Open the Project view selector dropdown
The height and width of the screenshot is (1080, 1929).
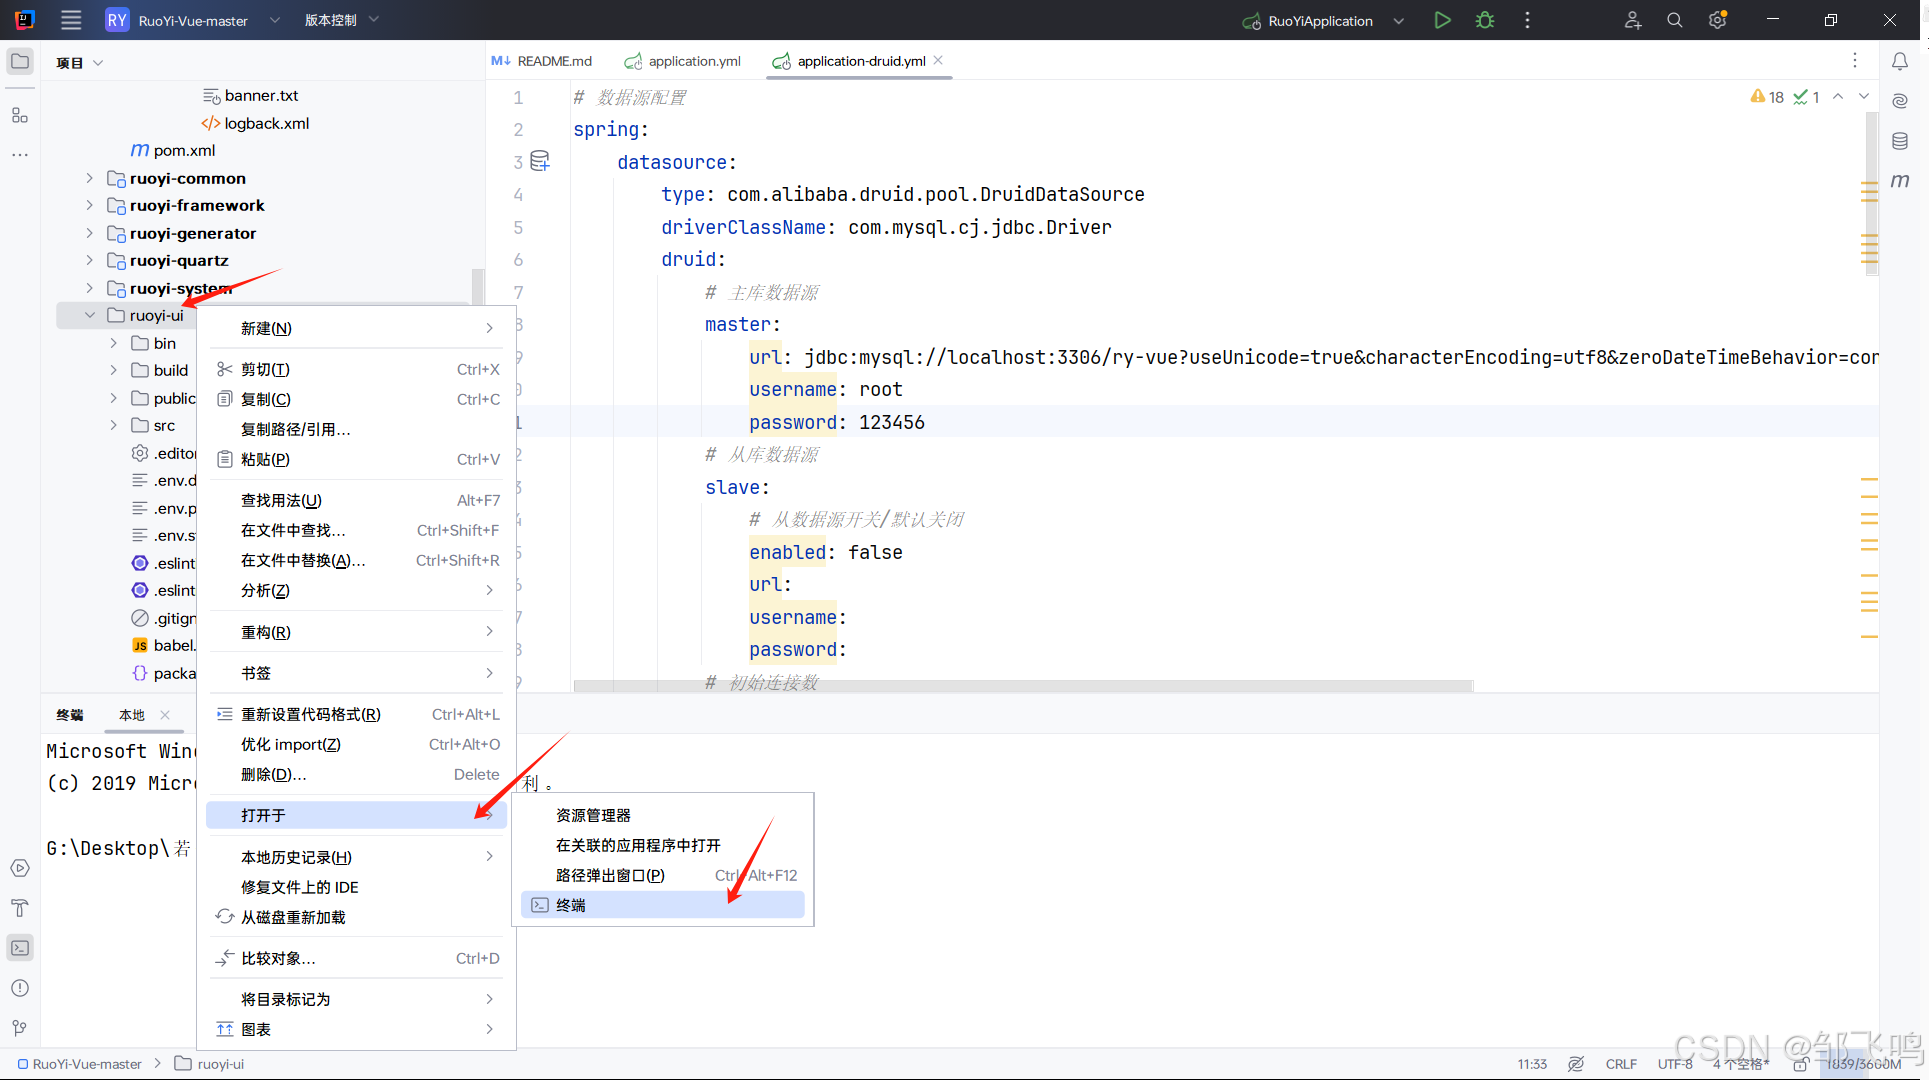80,63
